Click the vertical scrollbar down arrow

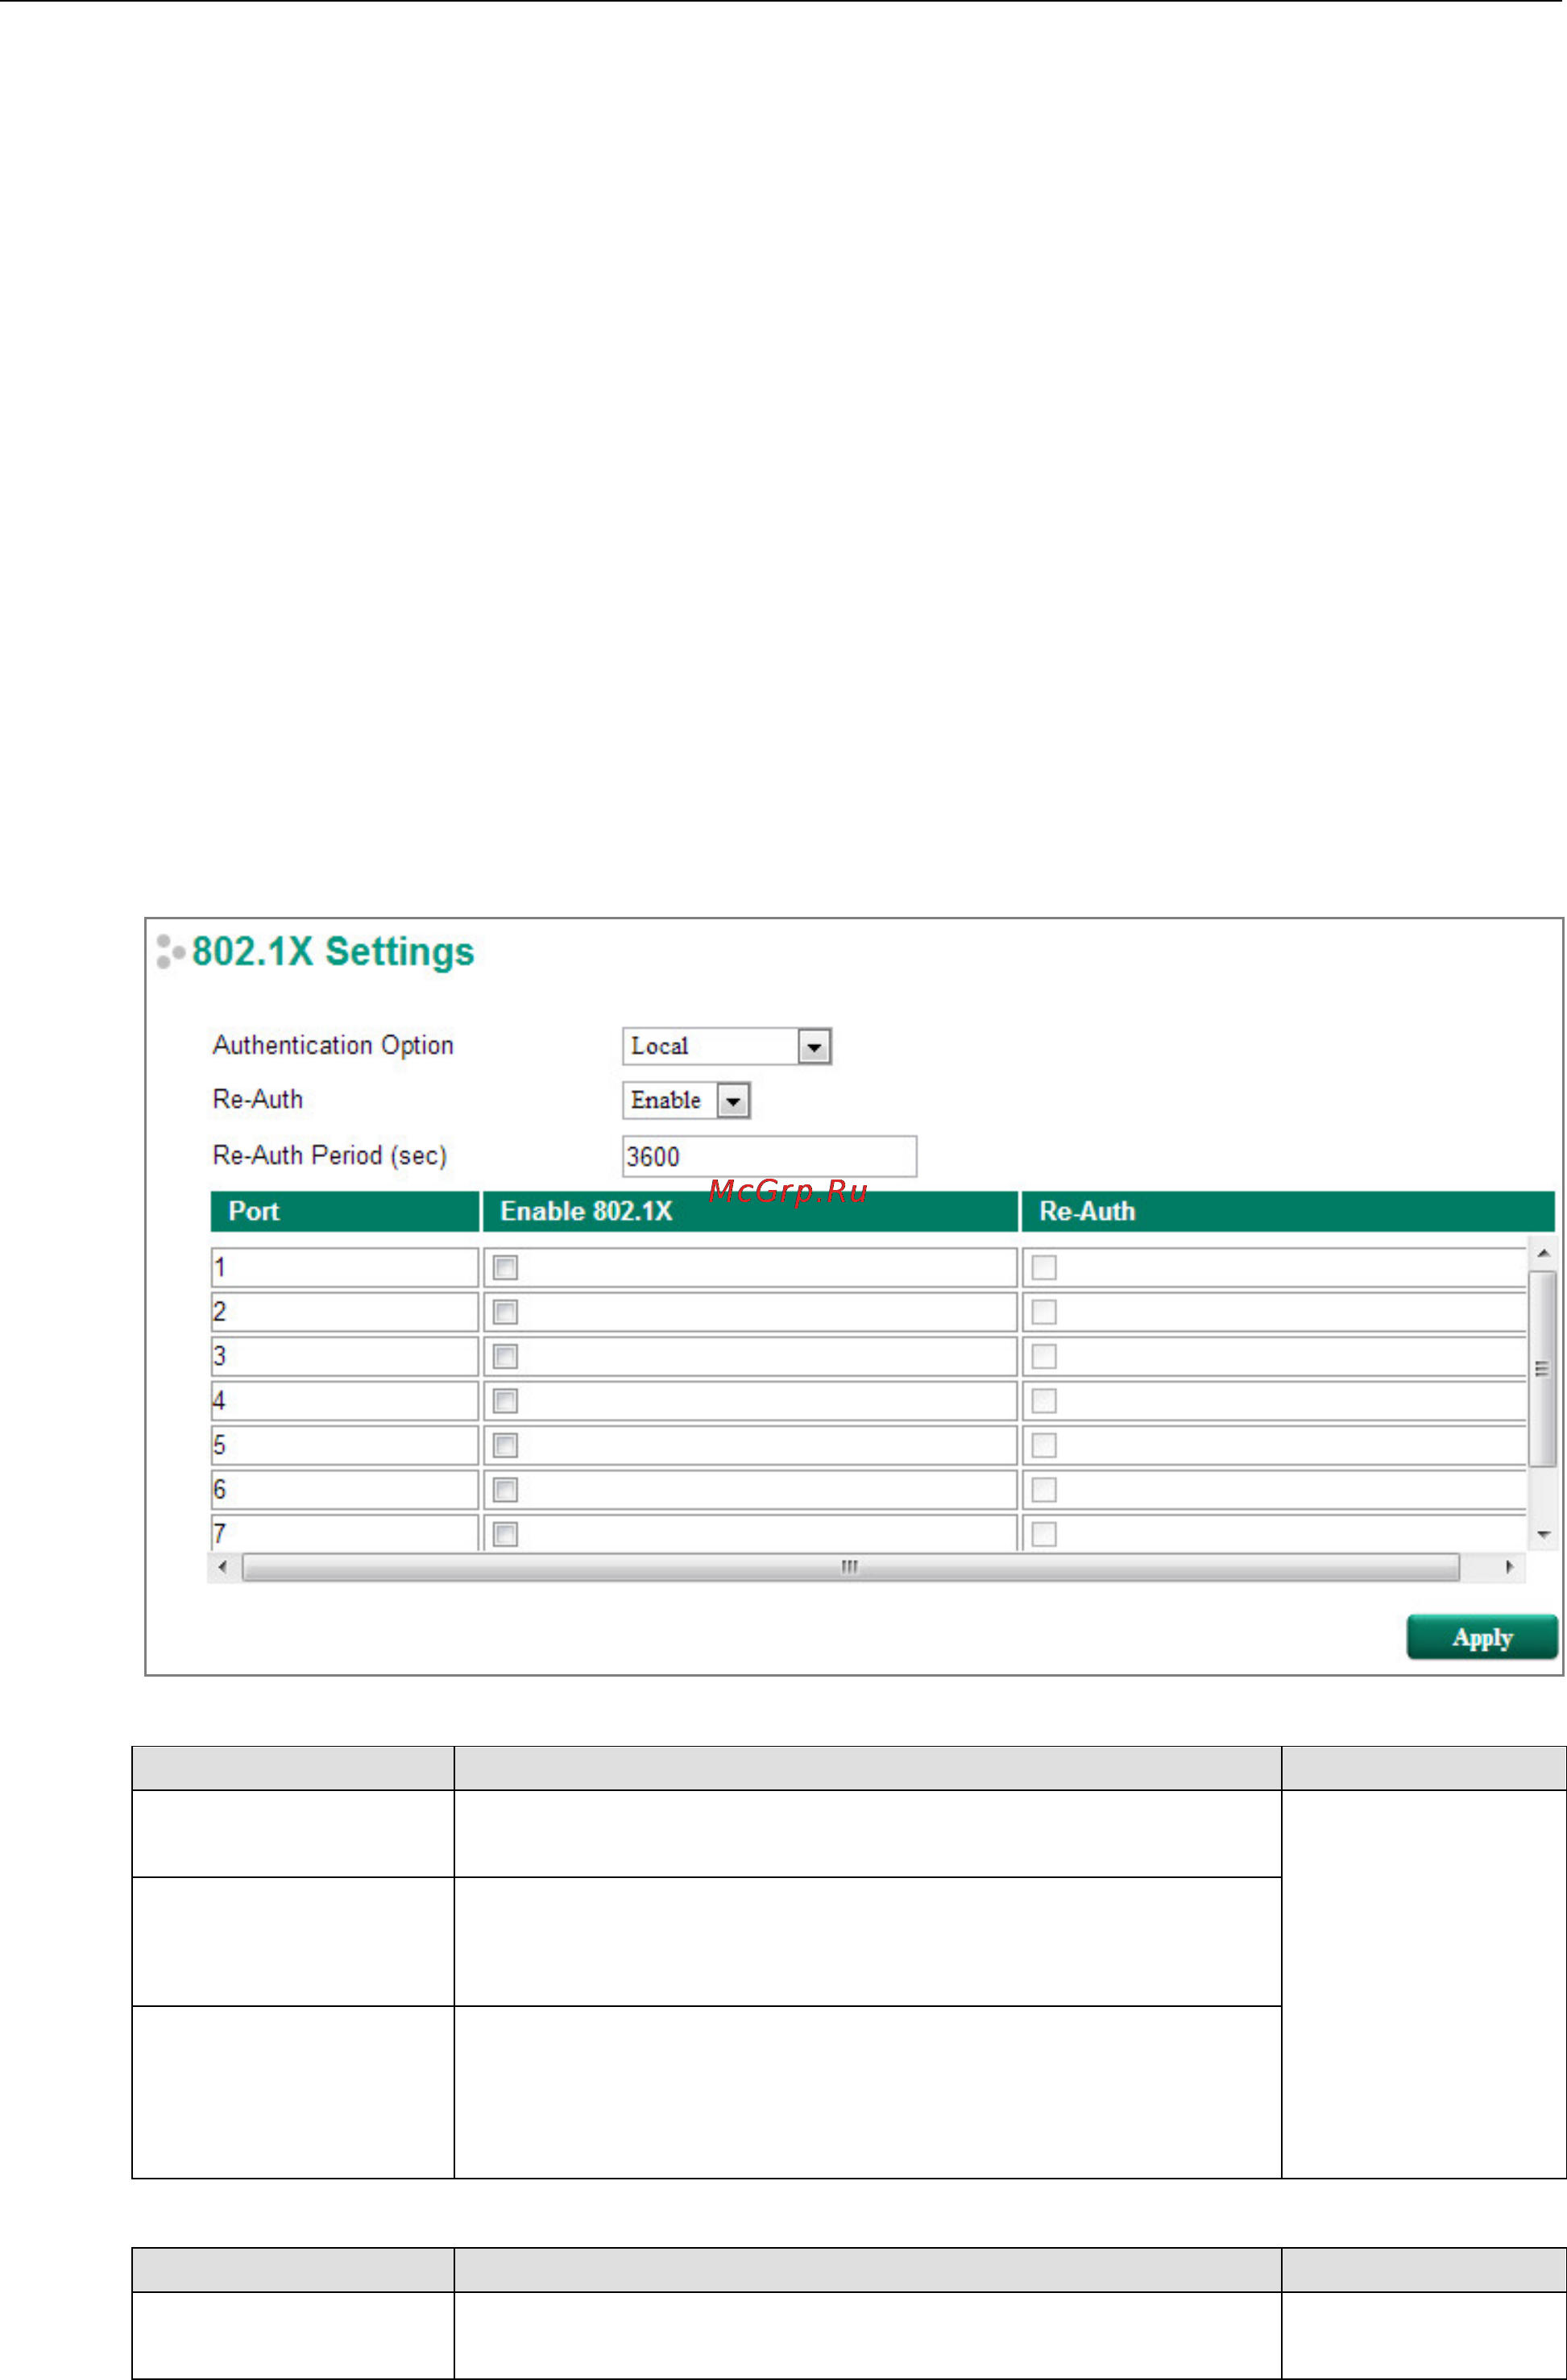pos(1543,1535)
